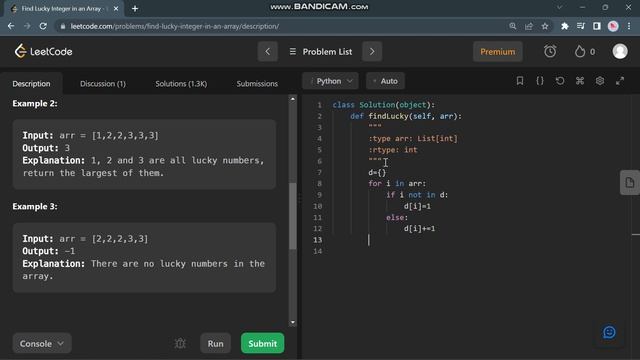Click the browser back arrow
640x360 pixels.
[11, 26]
